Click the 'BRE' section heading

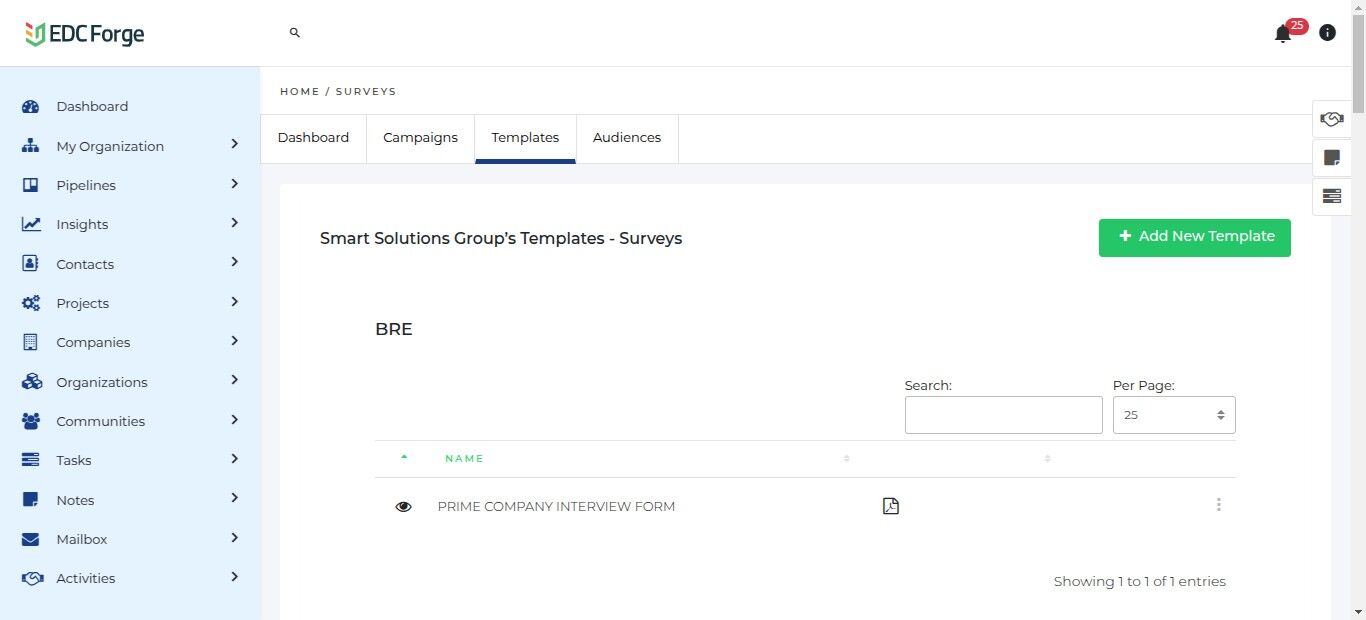click(x=394, y=329)
